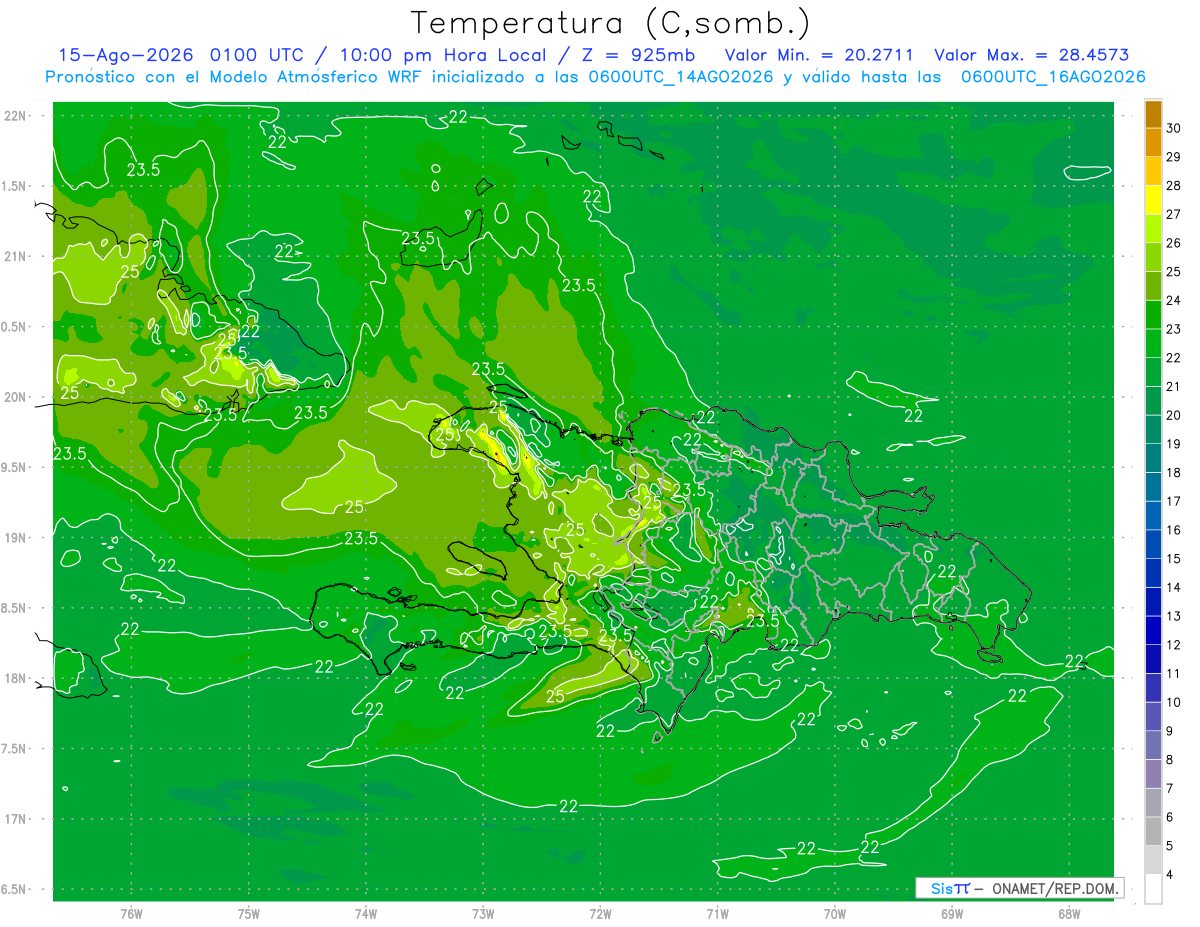
Task: Click the purple color bar segment between 8 and 9
Action: pyautogui.click(x=1153, y=746)
